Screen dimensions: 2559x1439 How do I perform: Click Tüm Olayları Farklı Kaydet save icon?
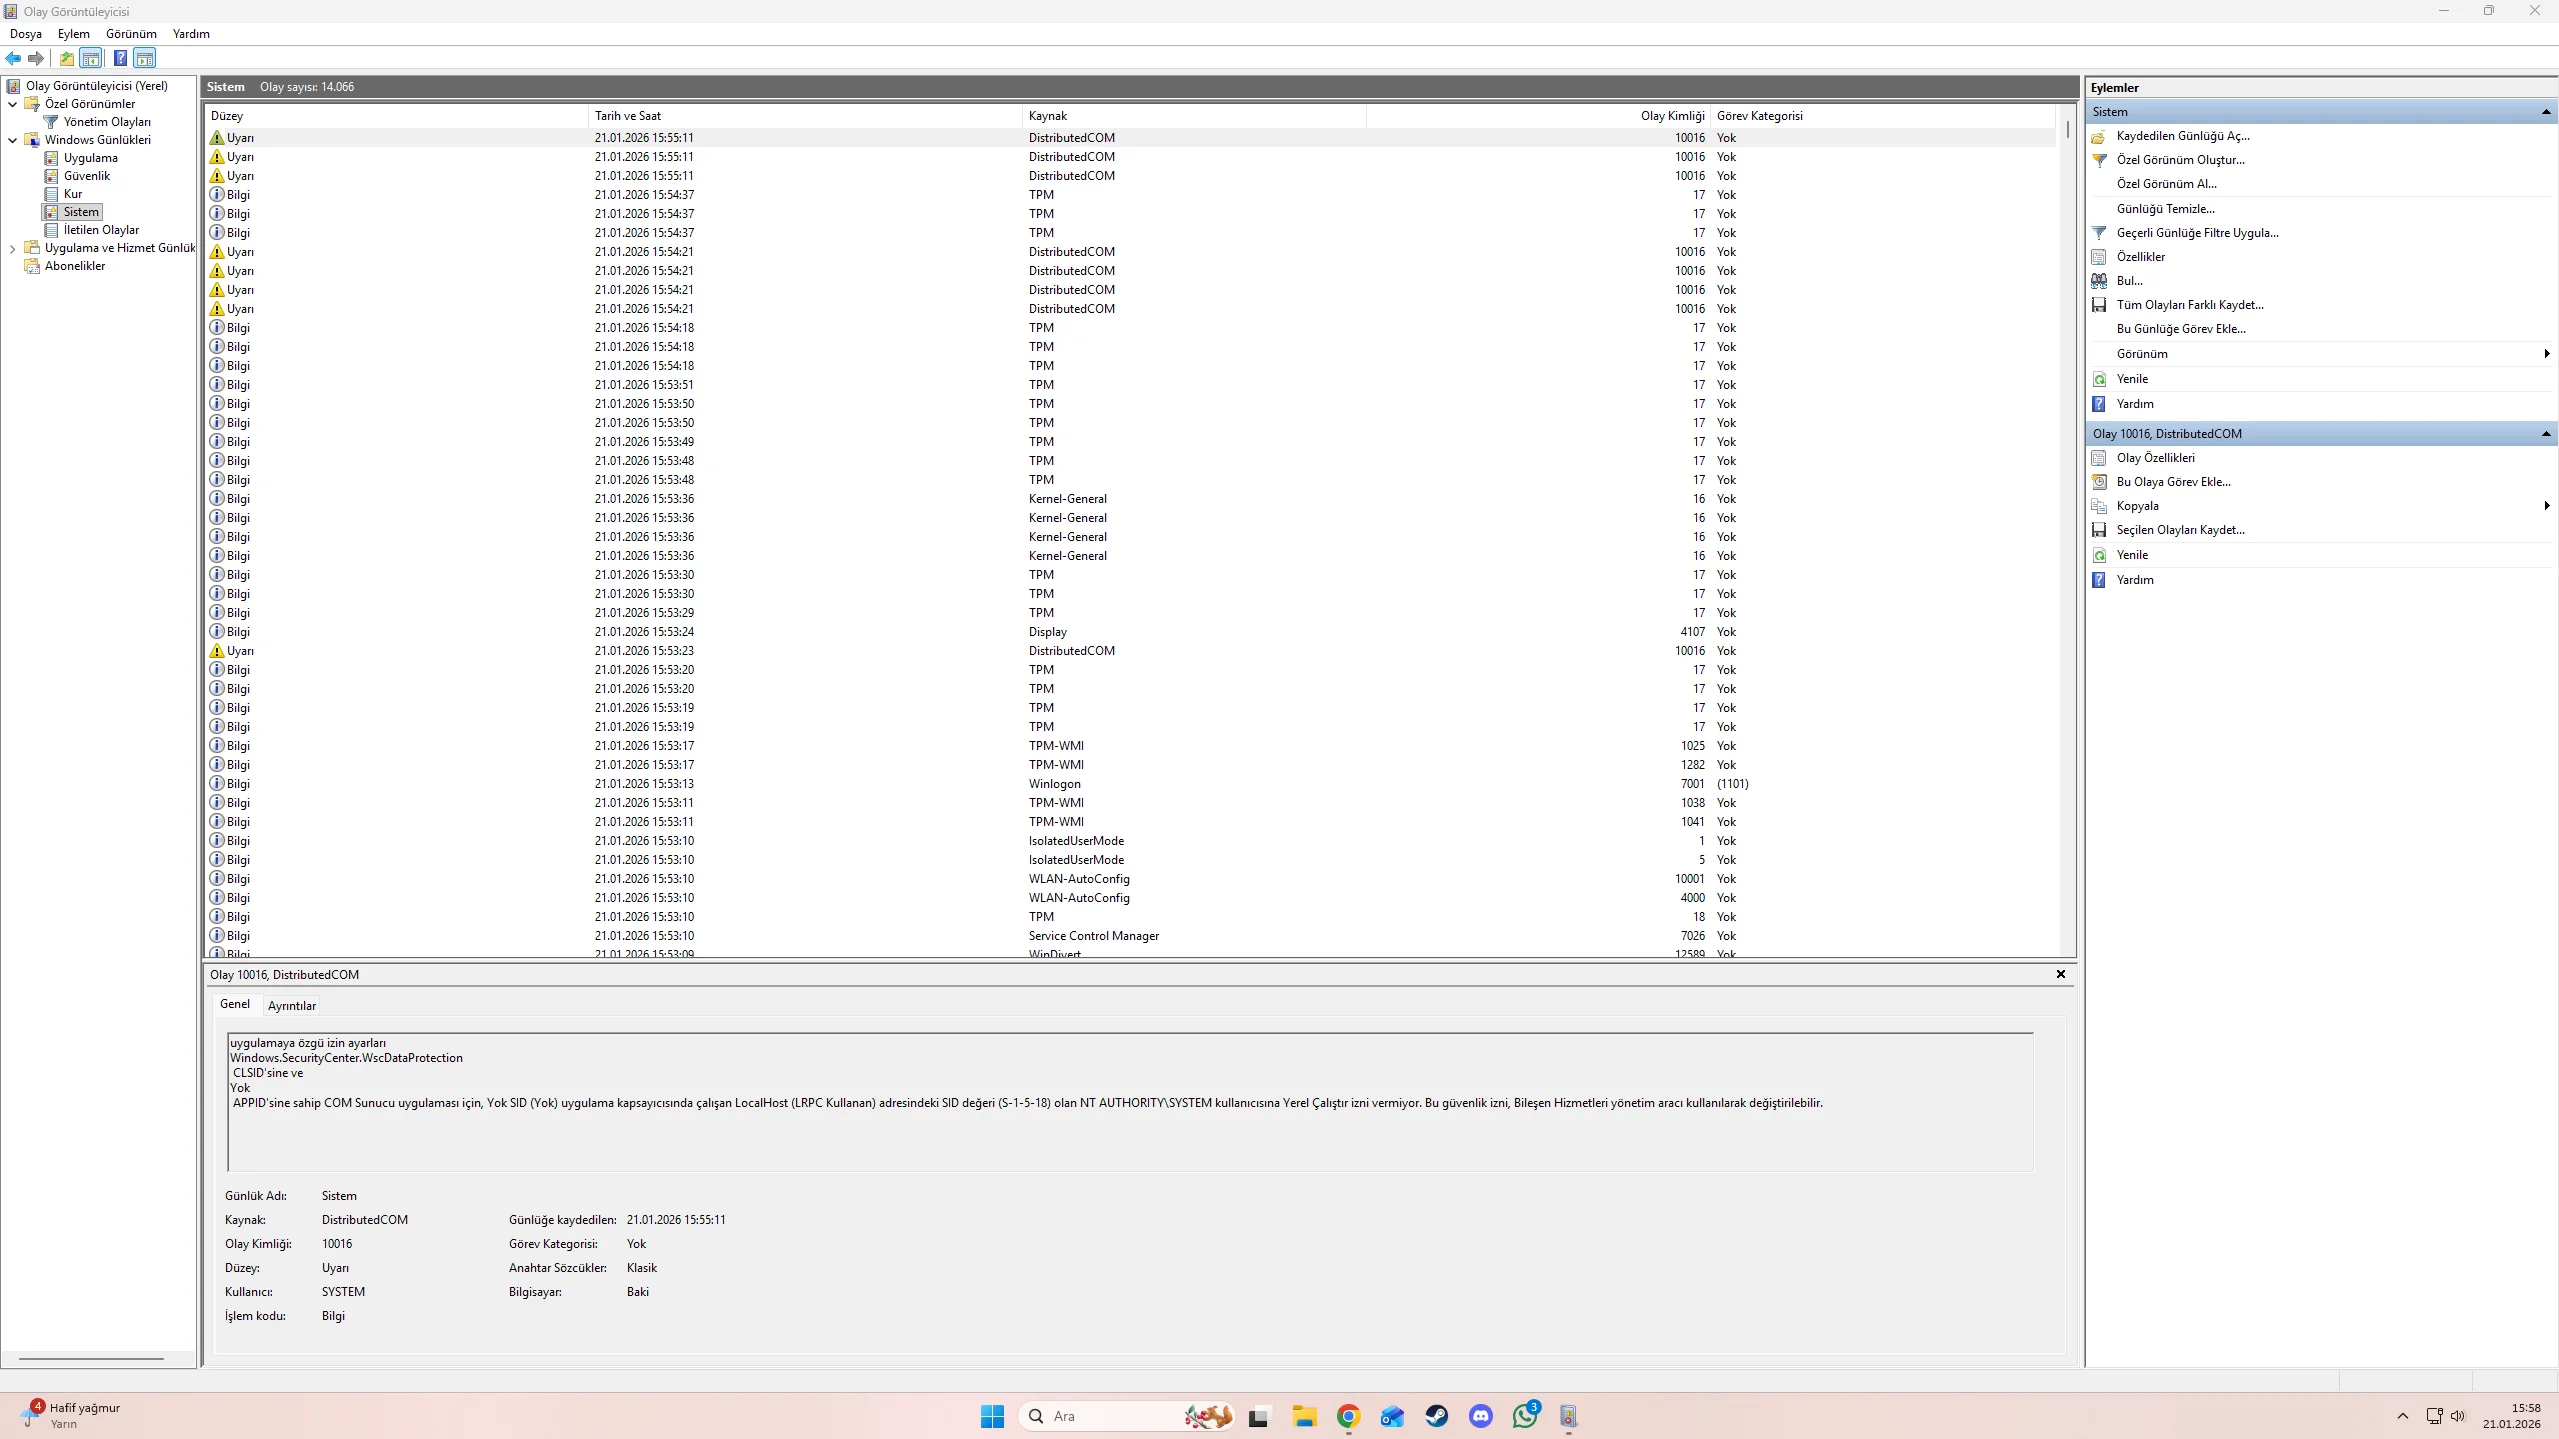point(2099,305)
